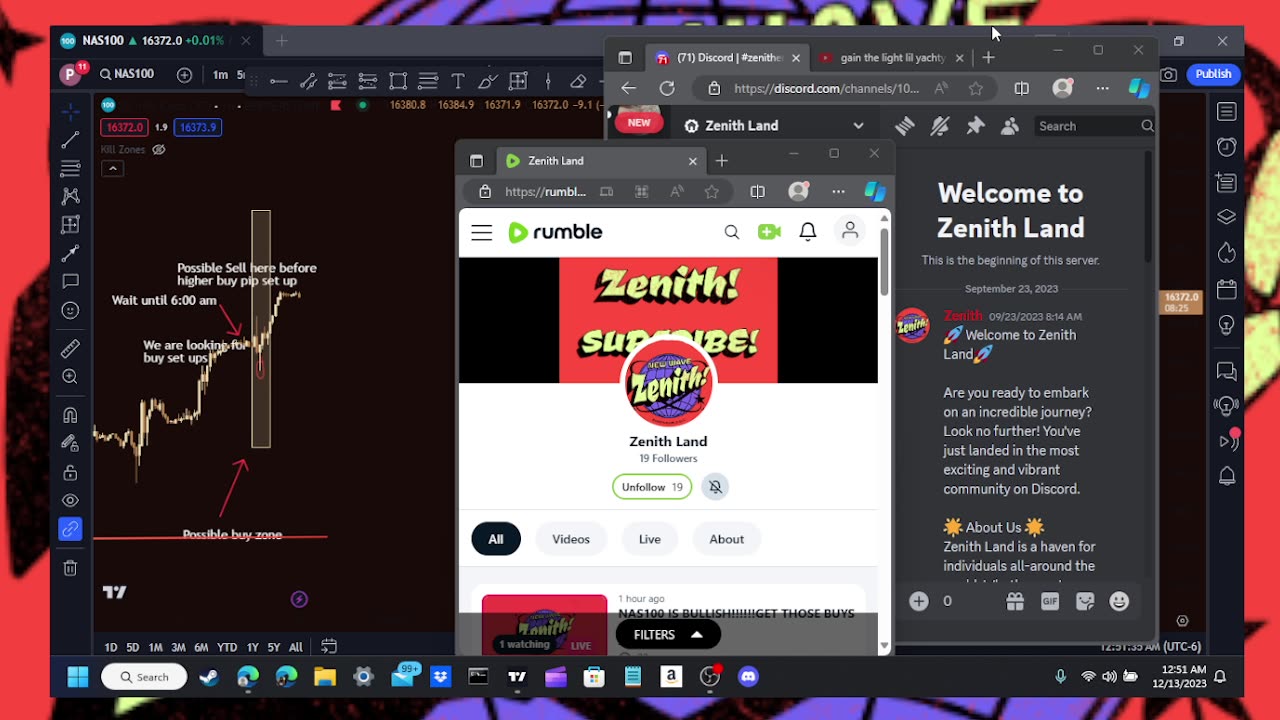Open Discord pinned messages

(x=975, y=126)
